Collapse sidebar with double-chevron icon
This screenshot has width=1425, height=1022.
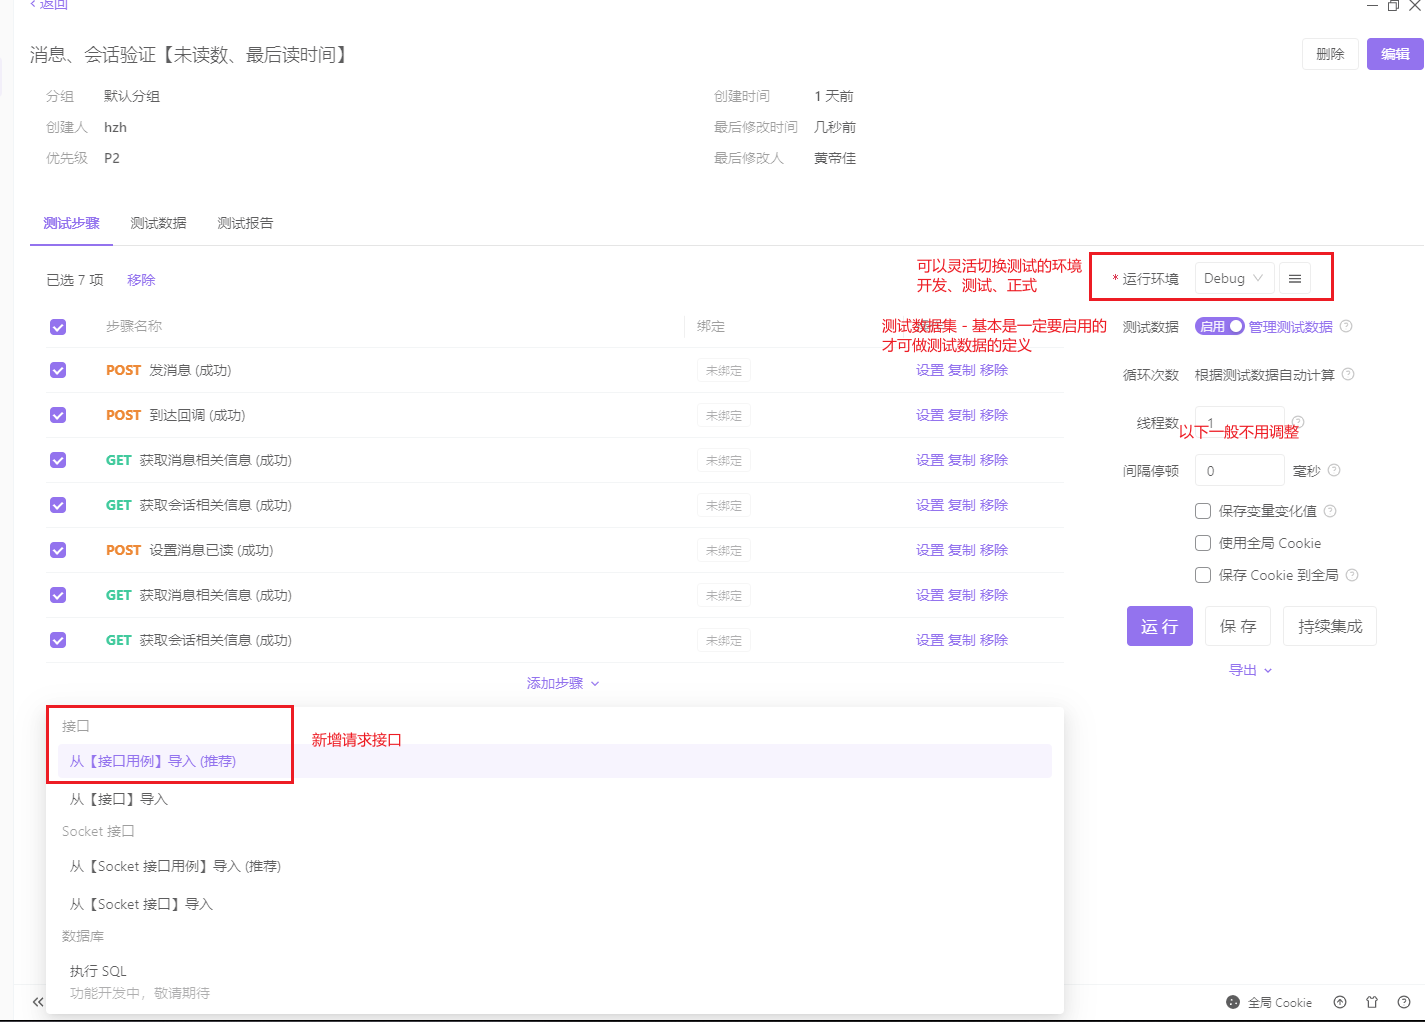tap(38, 1001)
